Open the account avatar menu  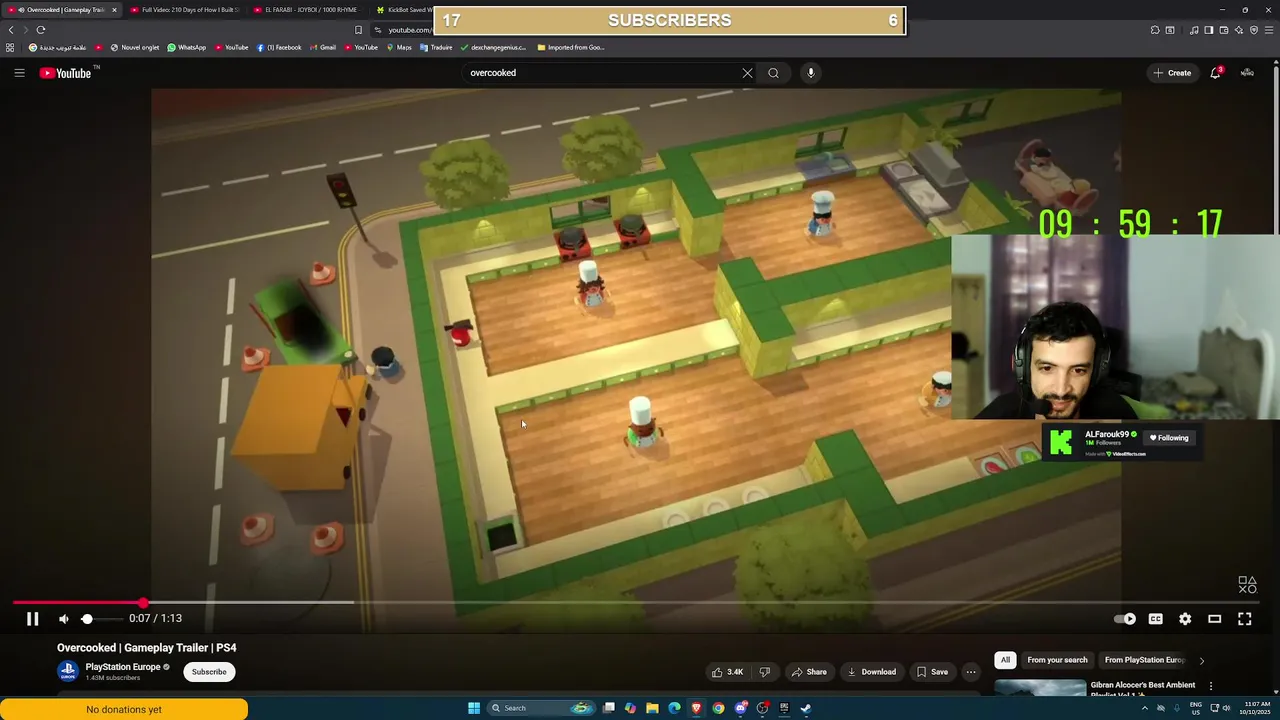[x=1247, y=73]
